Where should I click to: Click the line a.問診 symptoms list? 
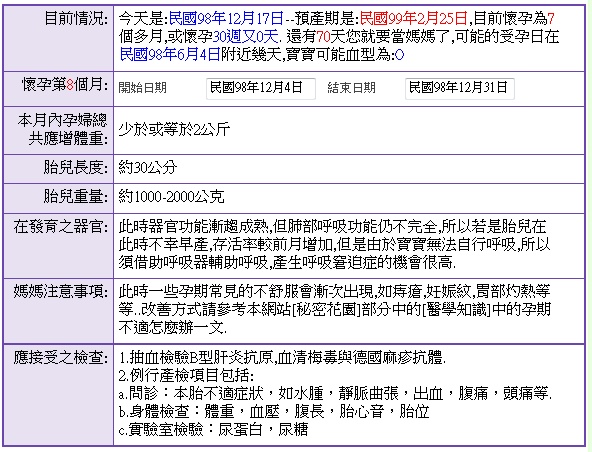(335, 393)
